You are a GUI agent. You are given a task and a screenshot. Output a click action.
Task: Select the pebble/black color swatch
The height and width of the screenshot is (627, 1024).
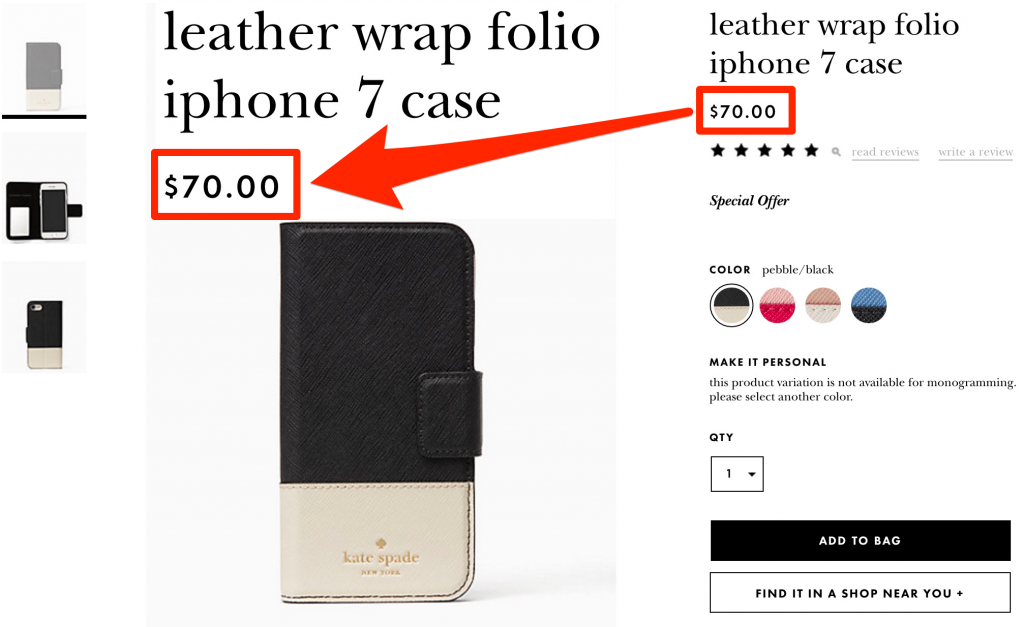tap(731, 305)
